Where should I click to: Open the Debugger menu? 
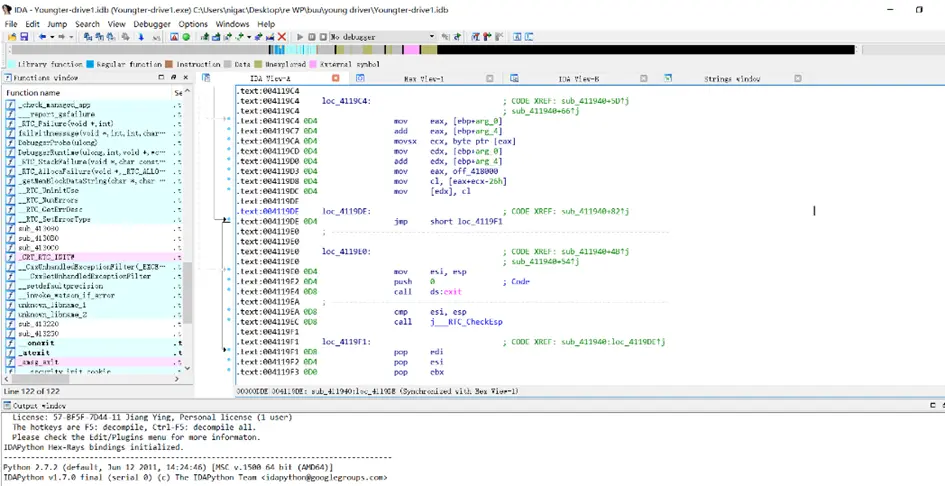click(152, 24)
